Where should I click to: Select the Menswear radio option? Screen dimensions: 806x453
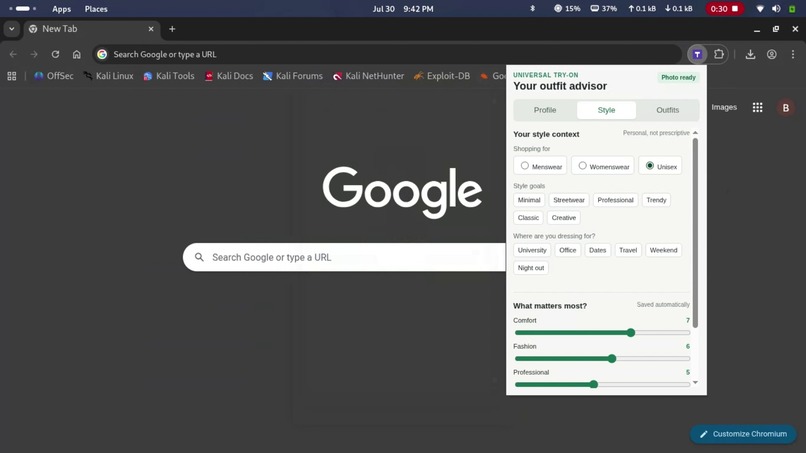pyautogui.click(x=540, y=166)
